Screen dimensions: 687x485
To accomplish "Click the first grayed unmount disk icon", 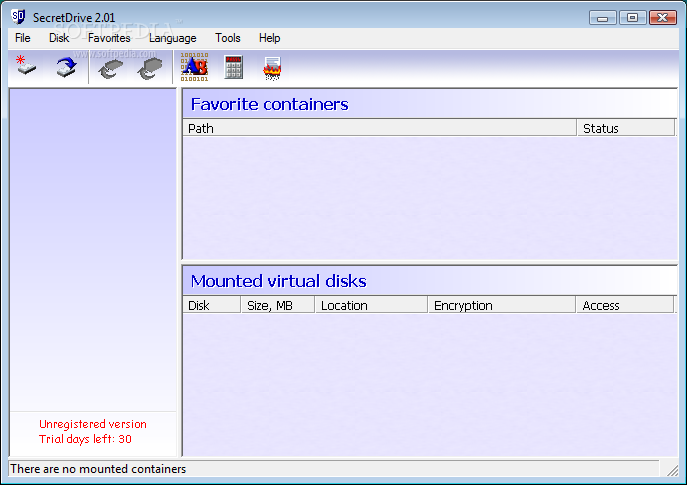I will 110,69.
